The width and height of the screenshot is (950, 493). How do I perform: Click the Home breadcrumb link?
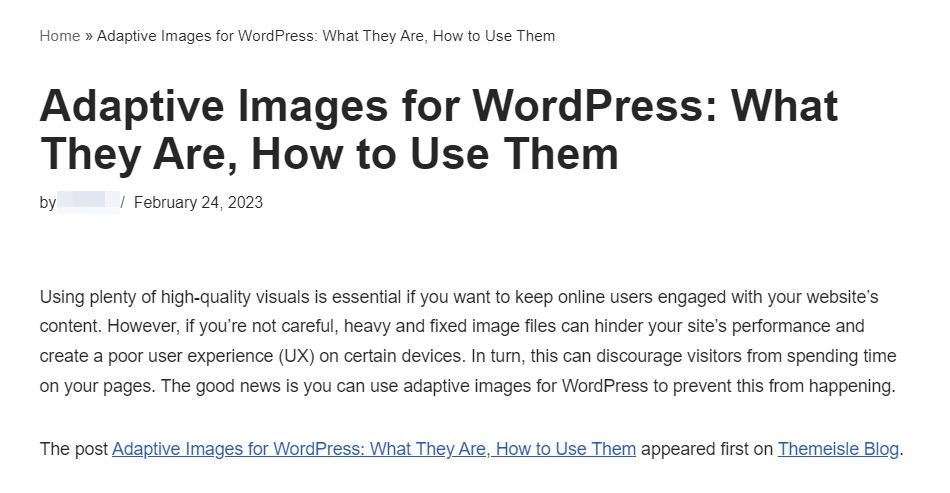[x=59, y=36]
